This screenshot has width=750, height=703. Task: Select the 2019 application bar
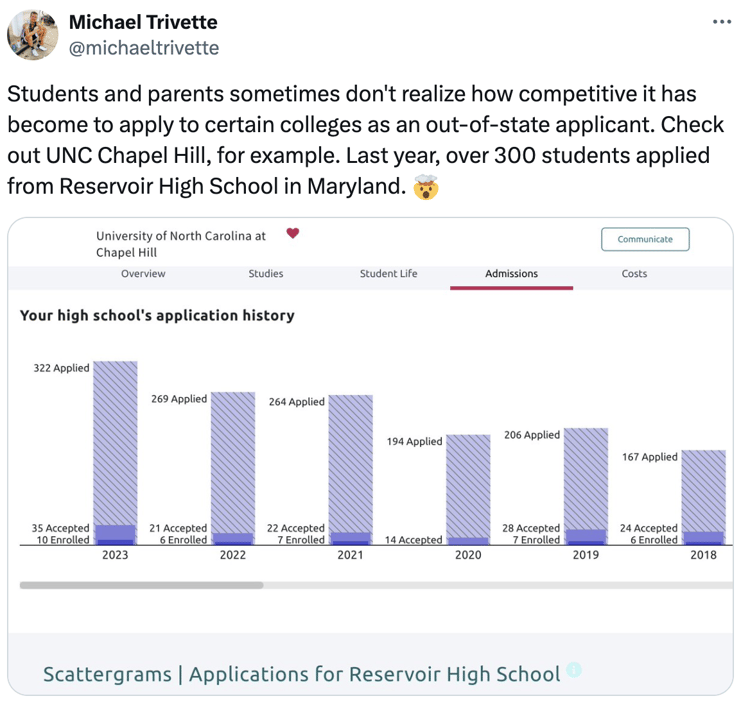tap(586, 482)
